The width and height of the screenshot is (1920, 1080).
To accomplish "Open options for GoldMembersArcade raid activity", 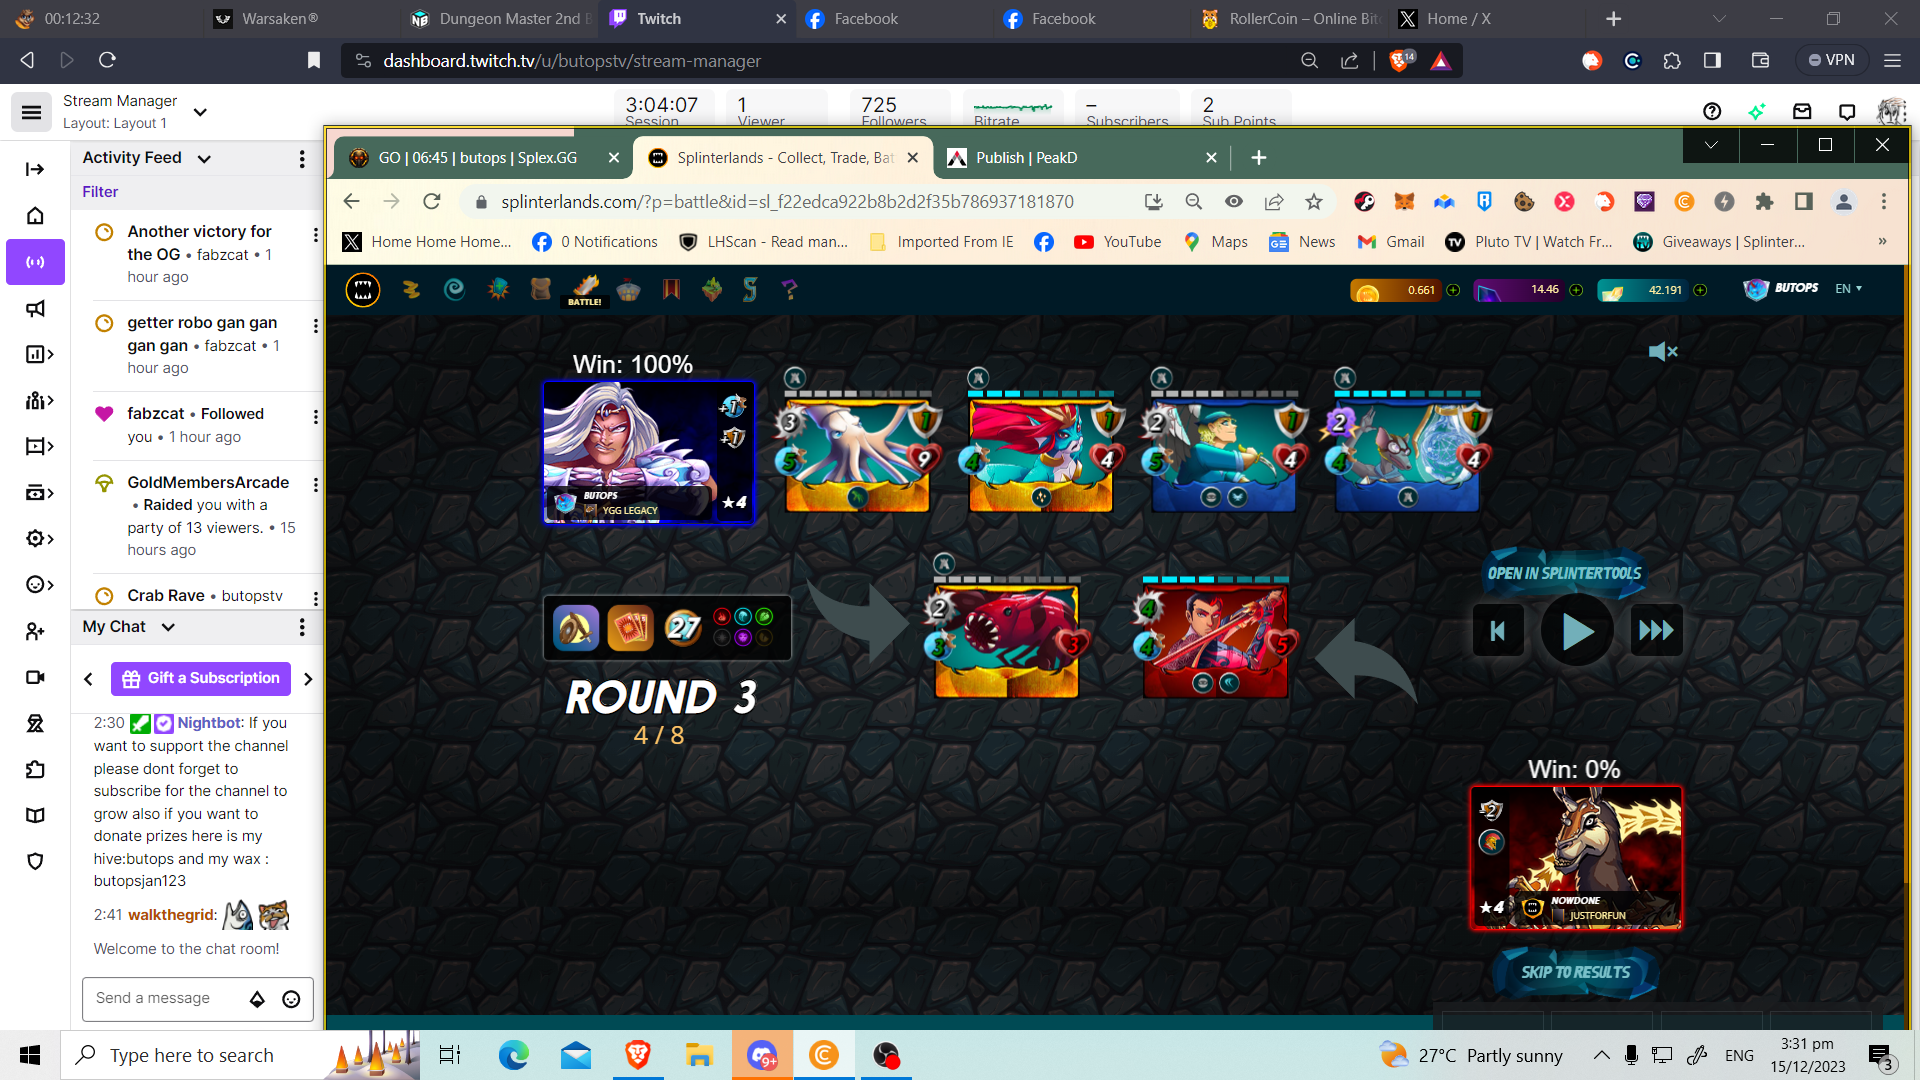I will [316, 485].
